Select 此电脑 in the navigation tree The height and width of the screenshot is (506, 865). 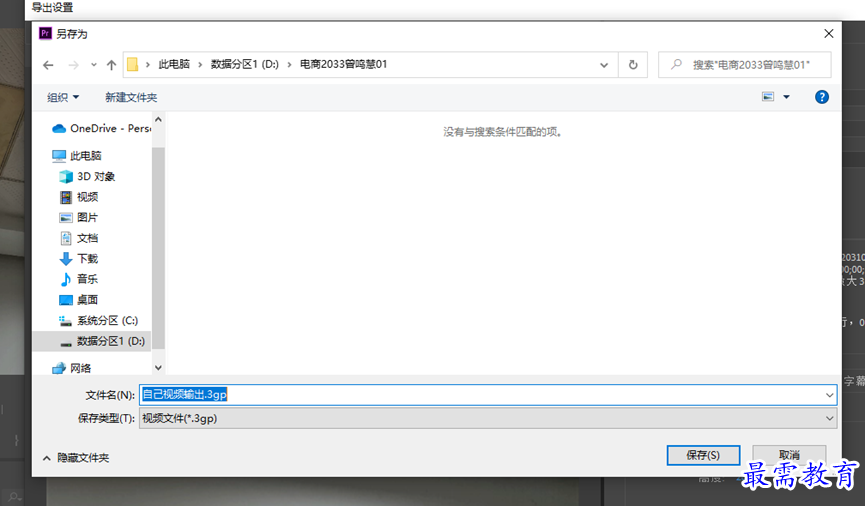click(77, 156)
